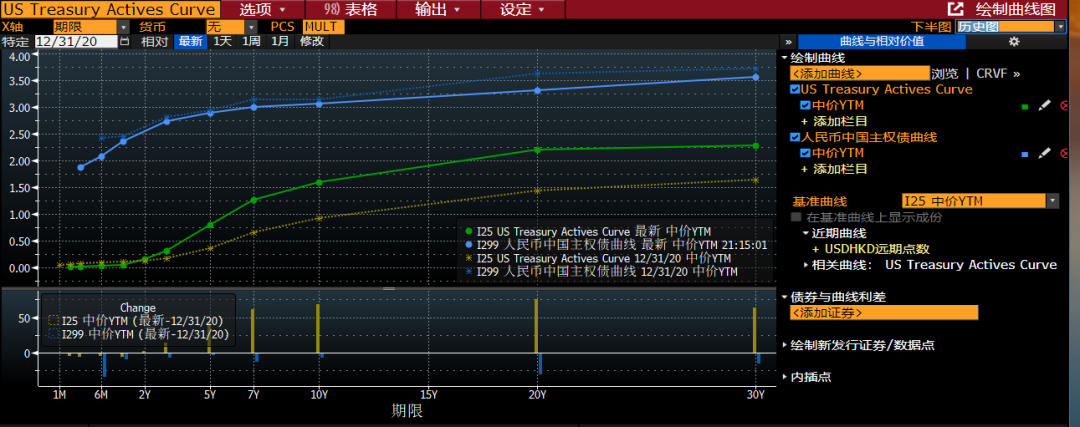The height and width of the screenshot is (427, 1080).
Task: Toggle the US Treasury Actives Curve checkbox
Action: [795, 90]
